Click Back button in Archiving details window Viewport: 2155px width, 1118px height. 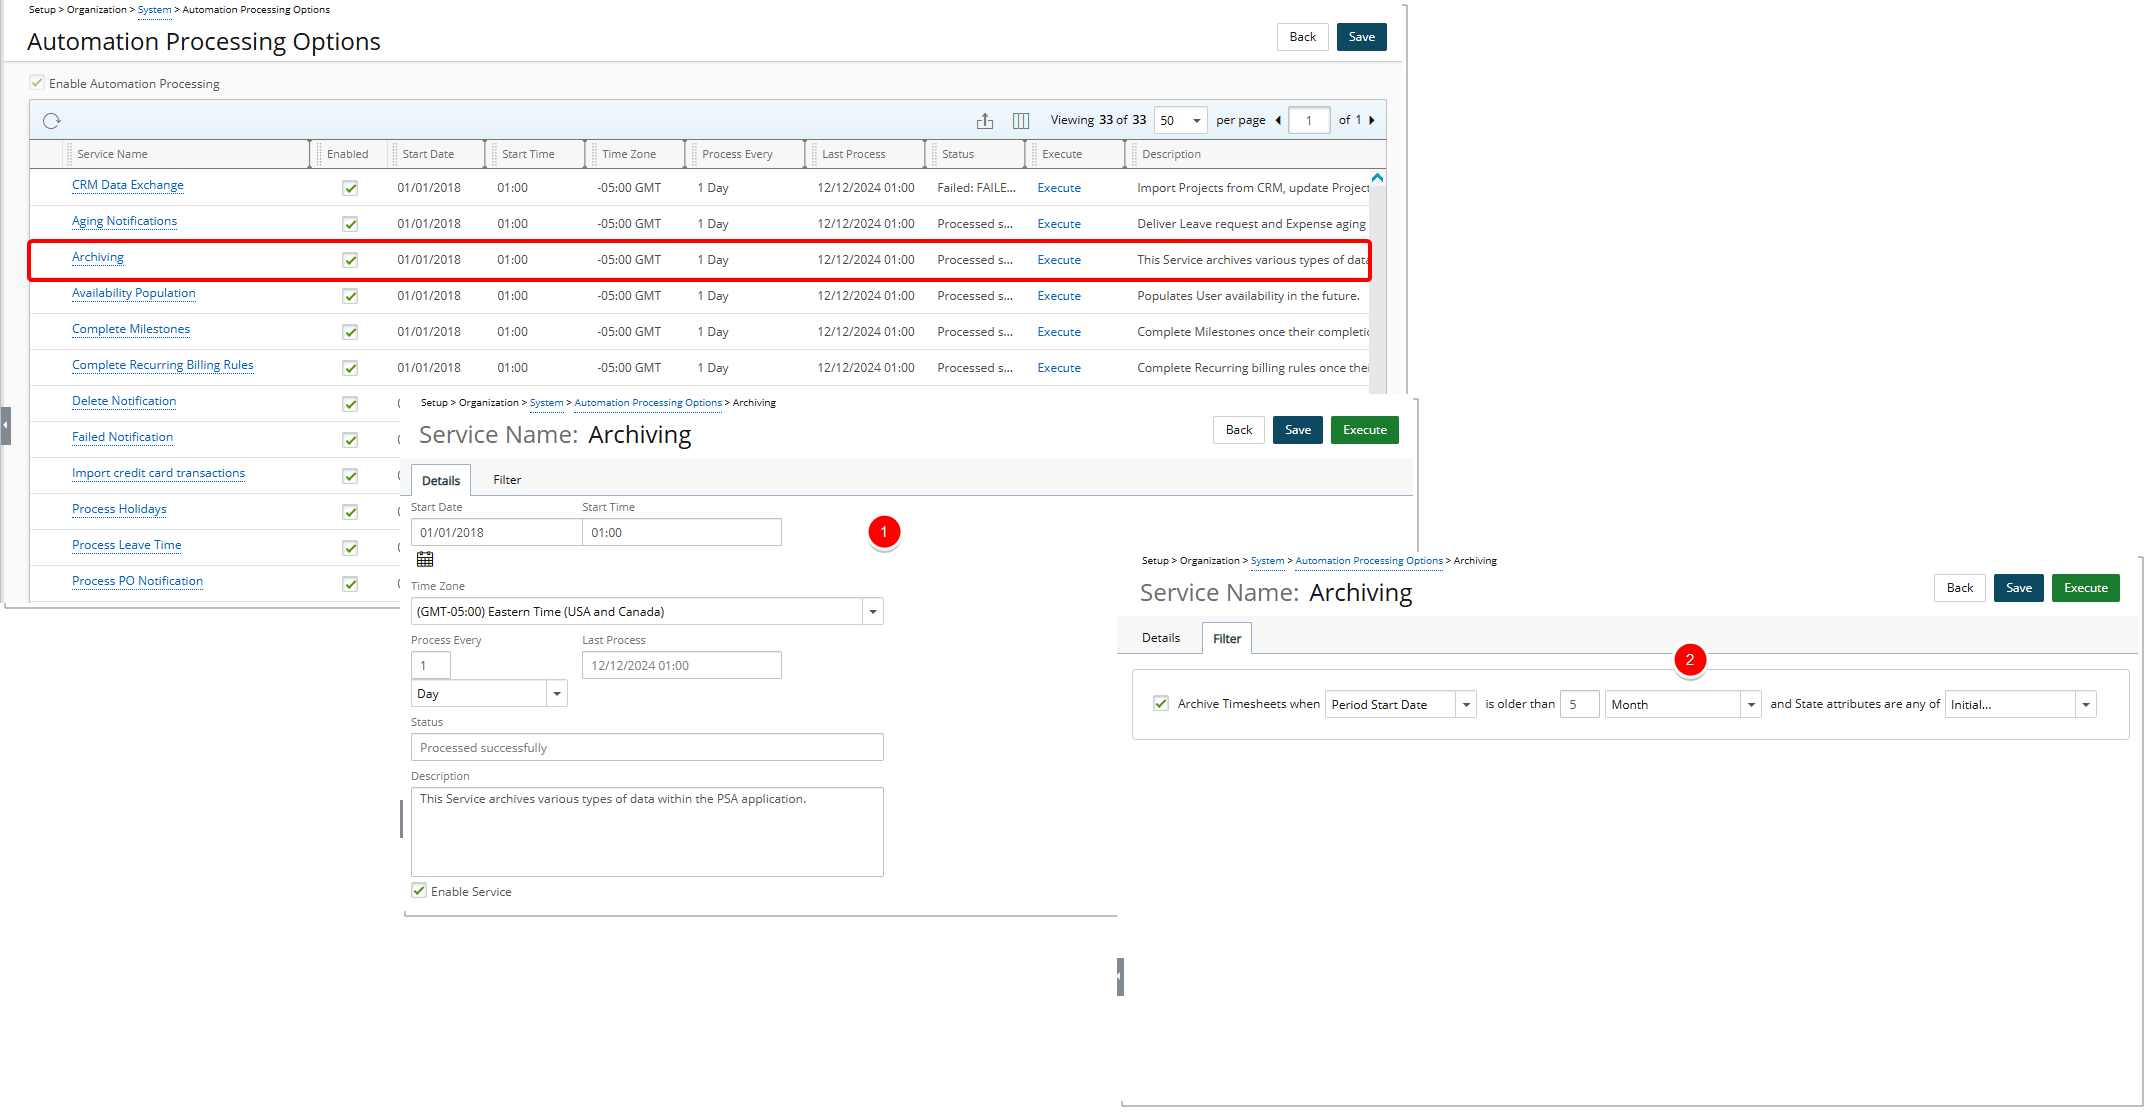[1239, 430]
